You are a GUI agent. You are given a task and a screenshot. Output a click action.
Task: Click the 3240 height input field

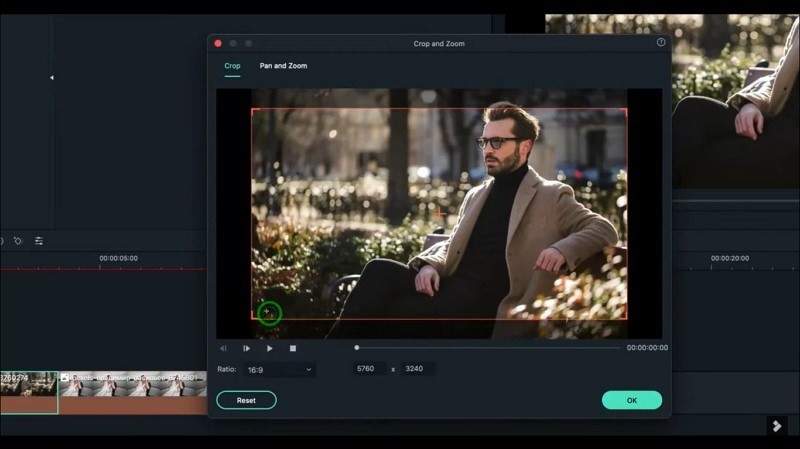[418, 368]
